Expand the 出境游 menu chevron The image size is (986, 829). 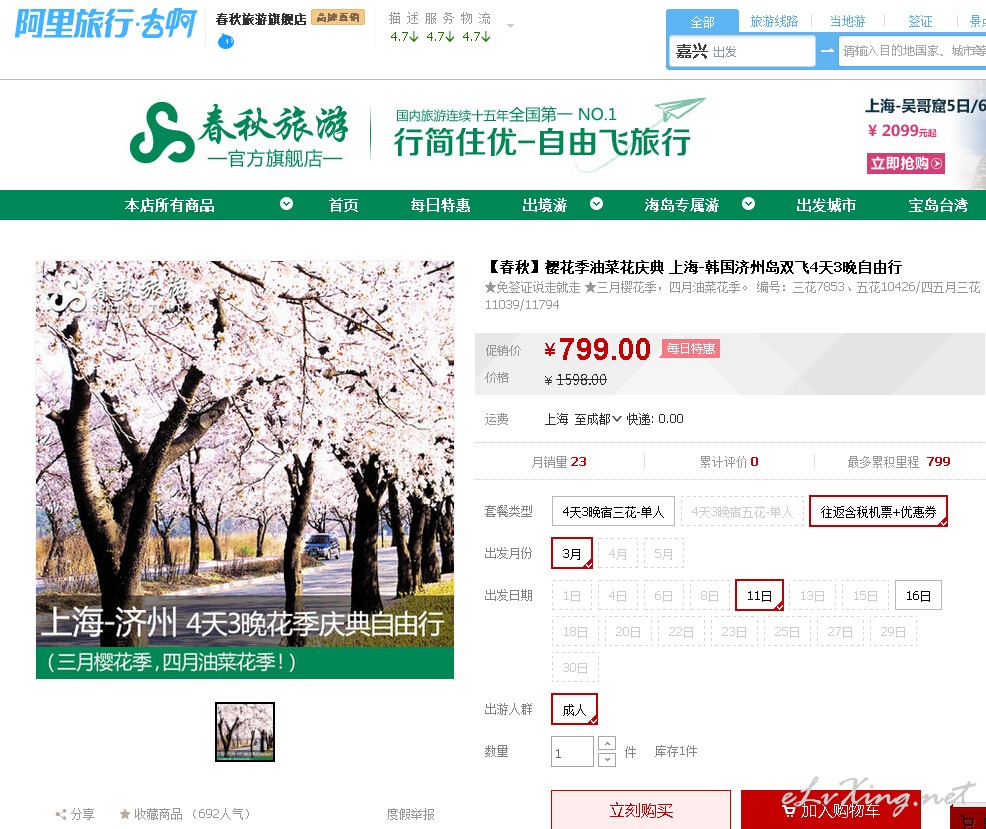tap(596, 204)
